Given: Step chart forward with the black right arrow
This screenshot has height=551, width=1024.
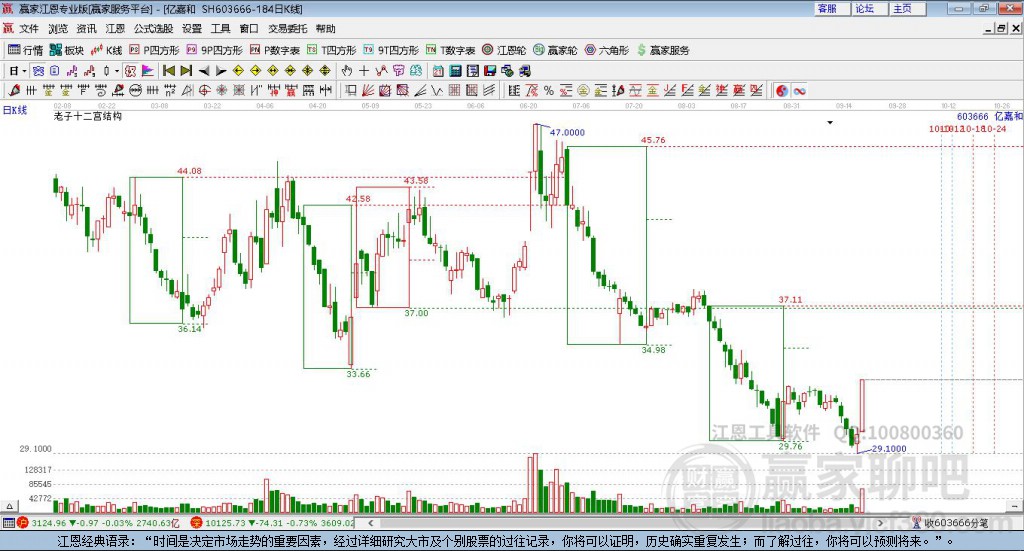Looking at the screenshot, I should 221,71.
